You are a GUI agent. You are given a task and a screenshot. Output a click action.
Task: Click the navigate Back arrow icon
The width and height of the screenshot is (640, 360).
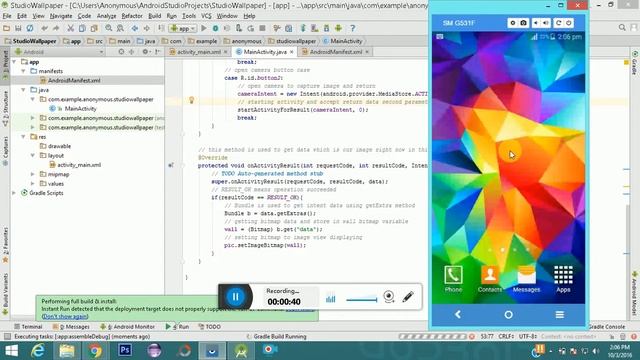point(135,28)
